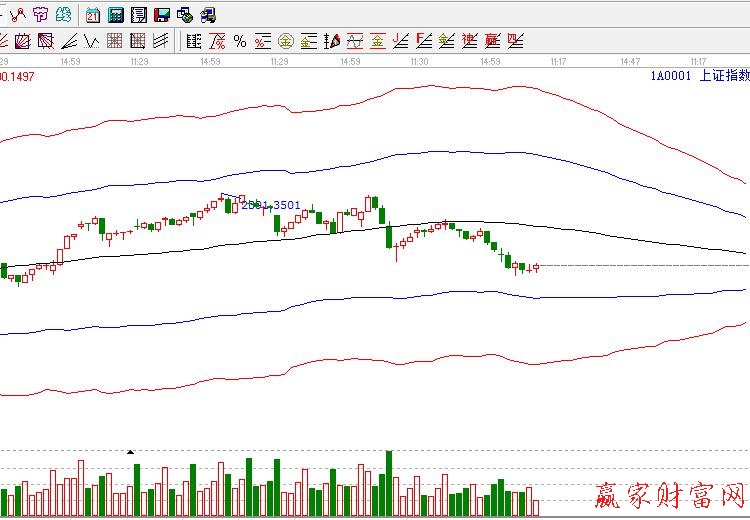Click the circled '金' gold icon

click(x=285, y=41)
